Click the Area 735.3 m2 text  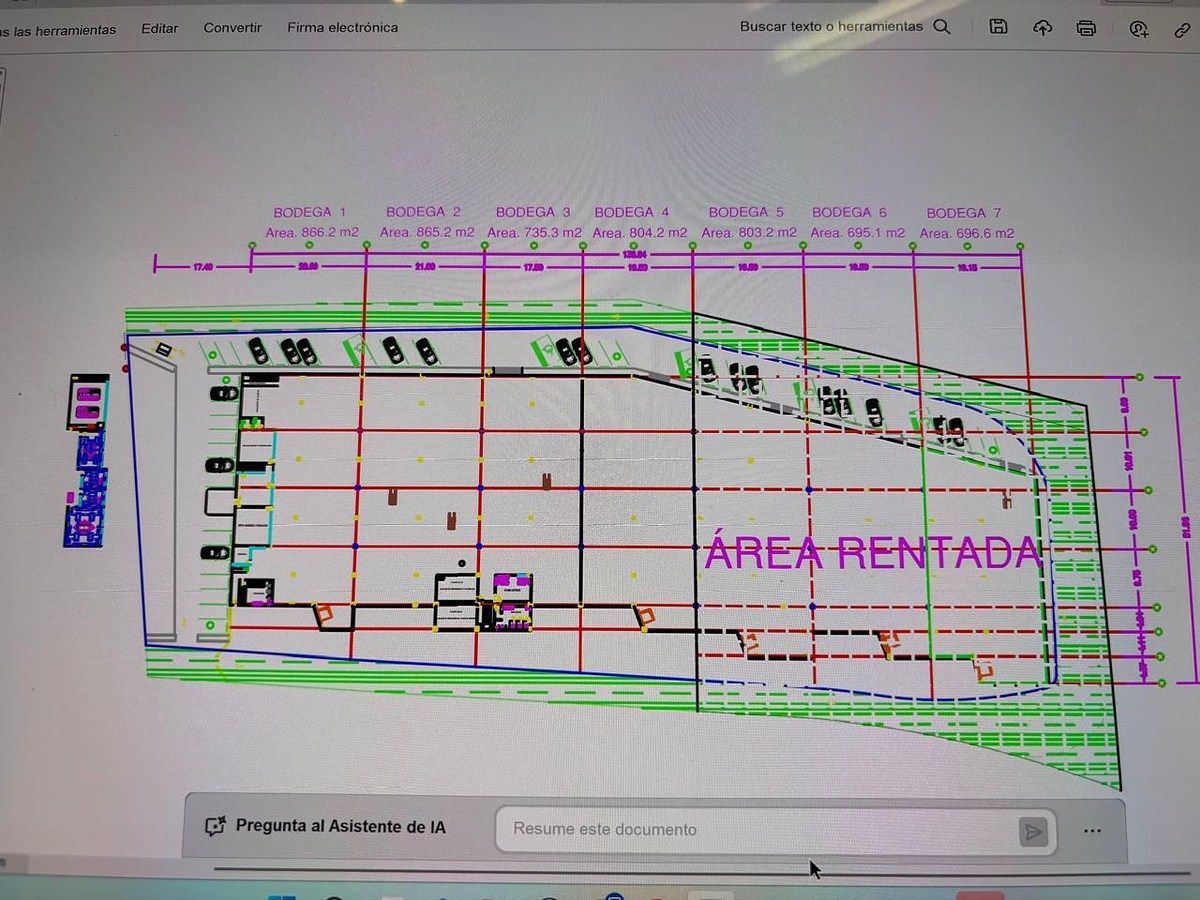pyautogui.click(x=534, y=232)
